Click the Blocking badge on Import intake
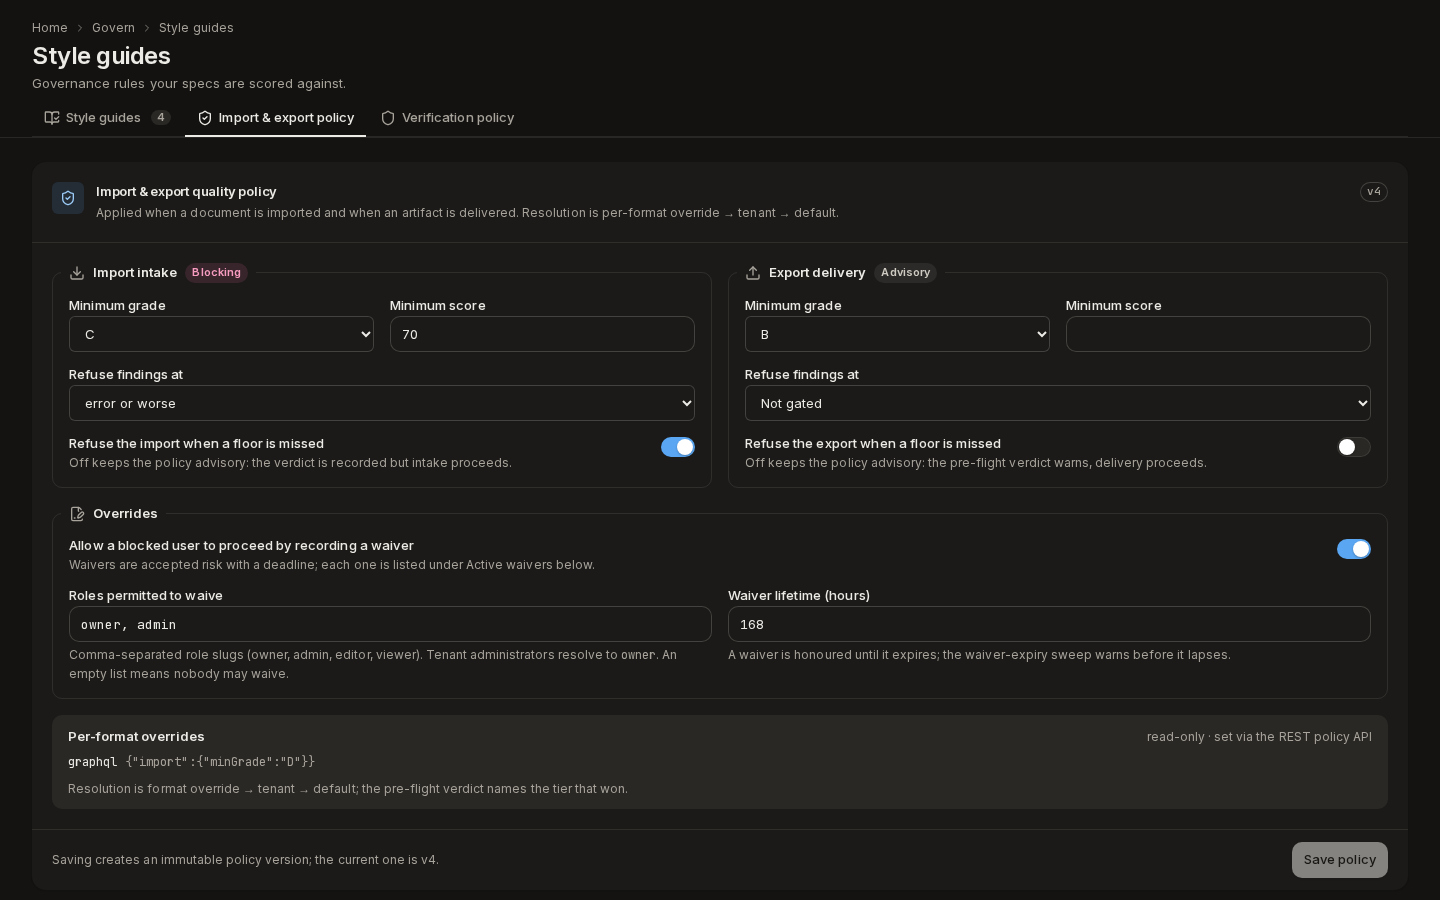The height and width of the screenshot is (900, 1440). [x=216, y=273]
